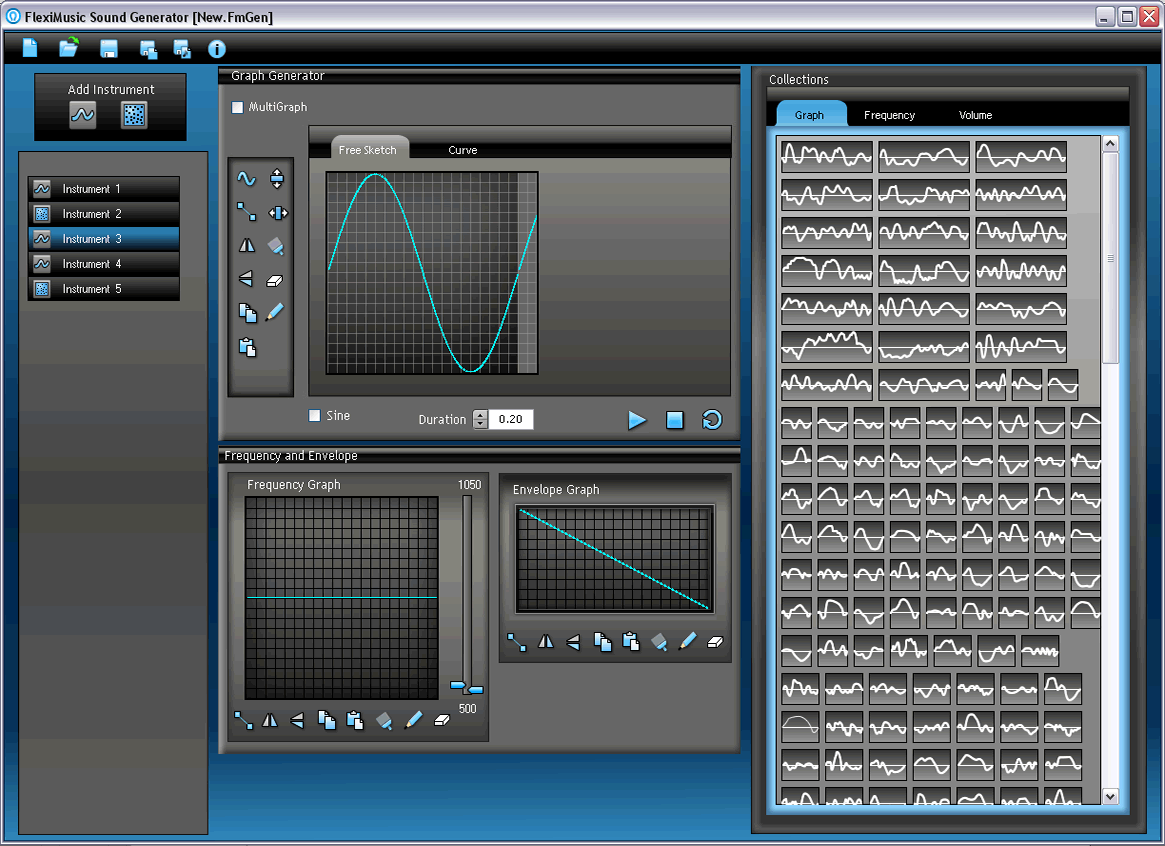Click the frequency range slider beside Frequency Graph
This screenshot has height=846, width=1165.
coord(467,688)
